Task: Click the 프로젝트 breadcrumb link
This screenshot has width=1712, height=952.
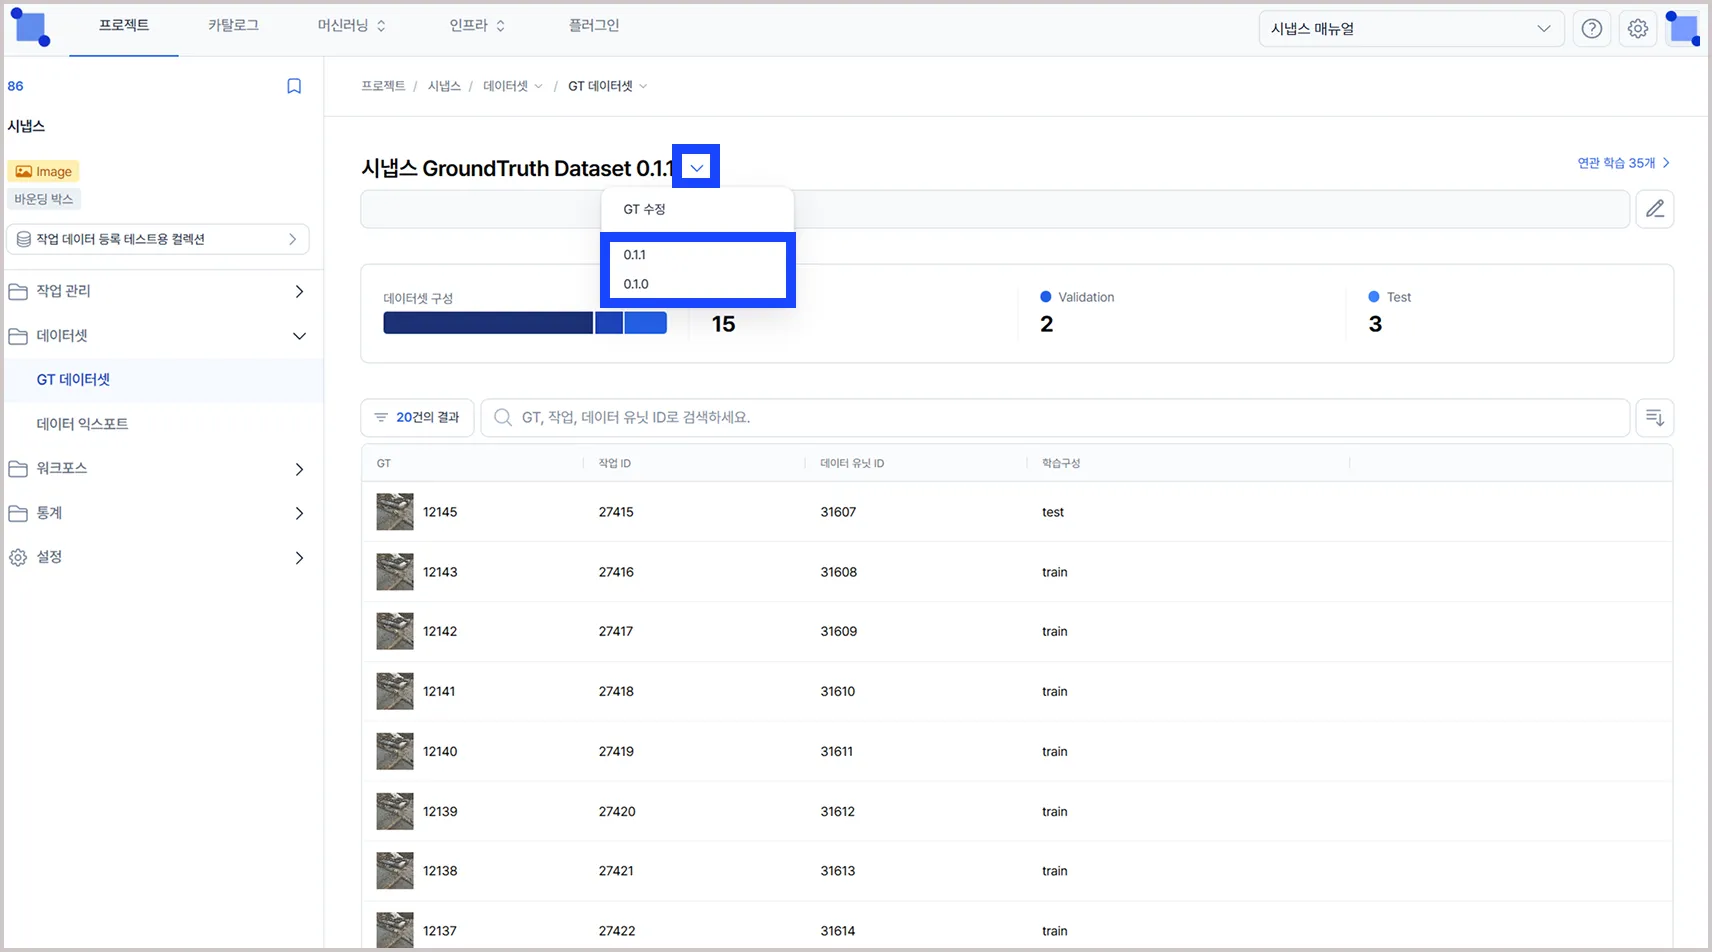Action: [383, 86]
